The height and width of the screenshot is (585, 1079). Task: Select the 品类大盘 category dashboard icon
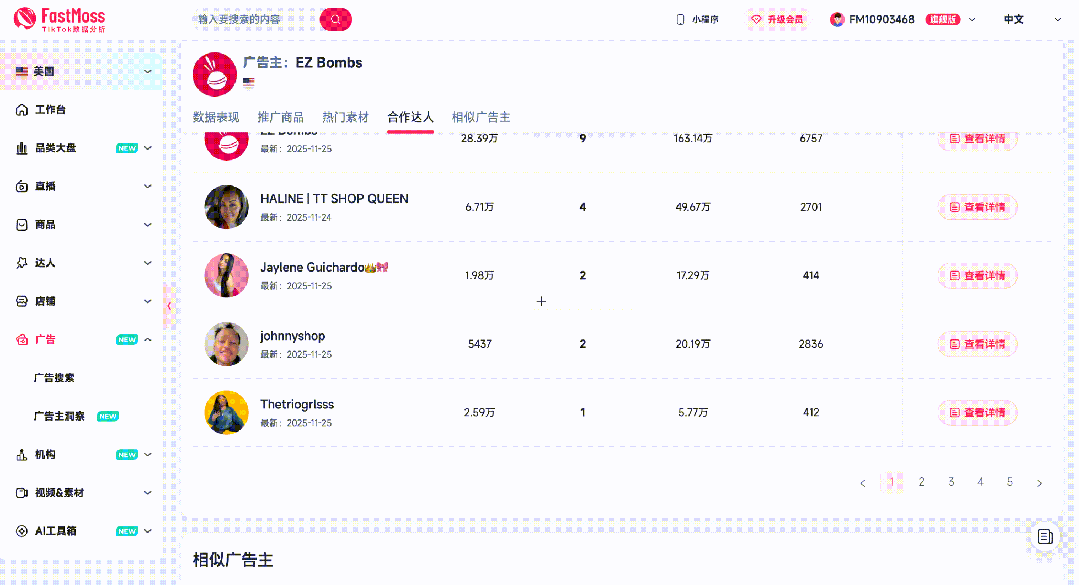(24, 147)
